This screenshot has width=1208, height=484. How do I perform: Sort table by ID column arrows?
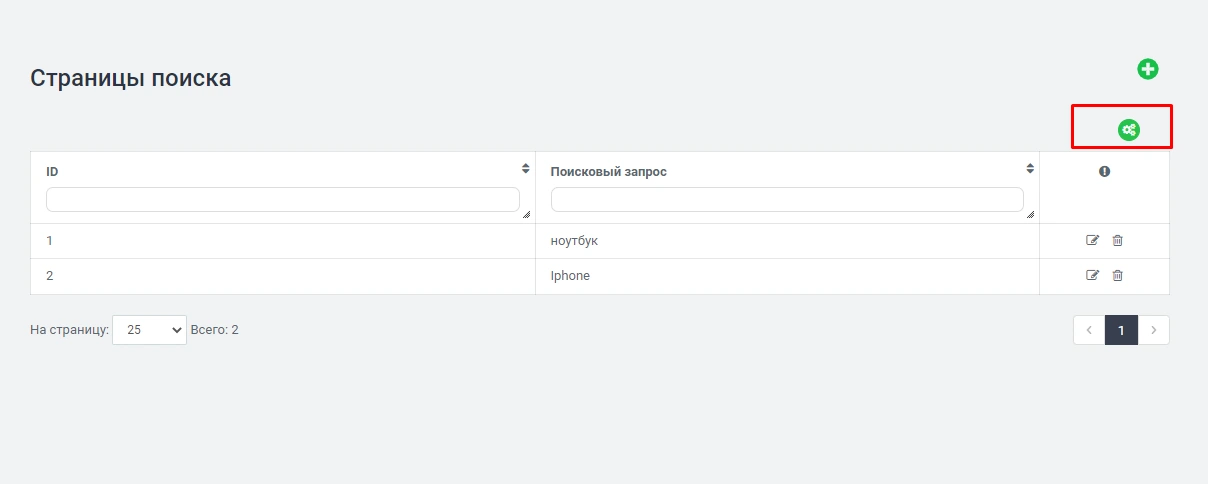[525, 168]
